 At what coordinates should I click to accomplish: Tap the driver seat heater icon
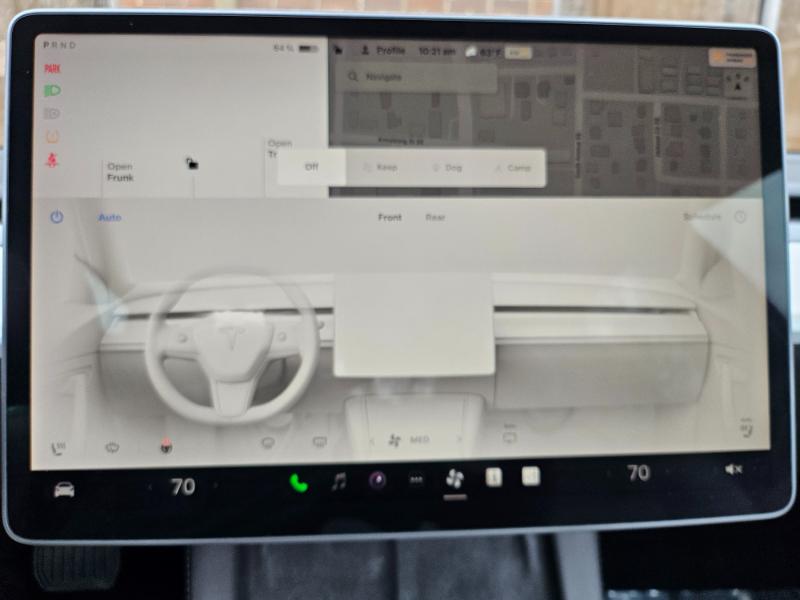click(x=59, y=447)
